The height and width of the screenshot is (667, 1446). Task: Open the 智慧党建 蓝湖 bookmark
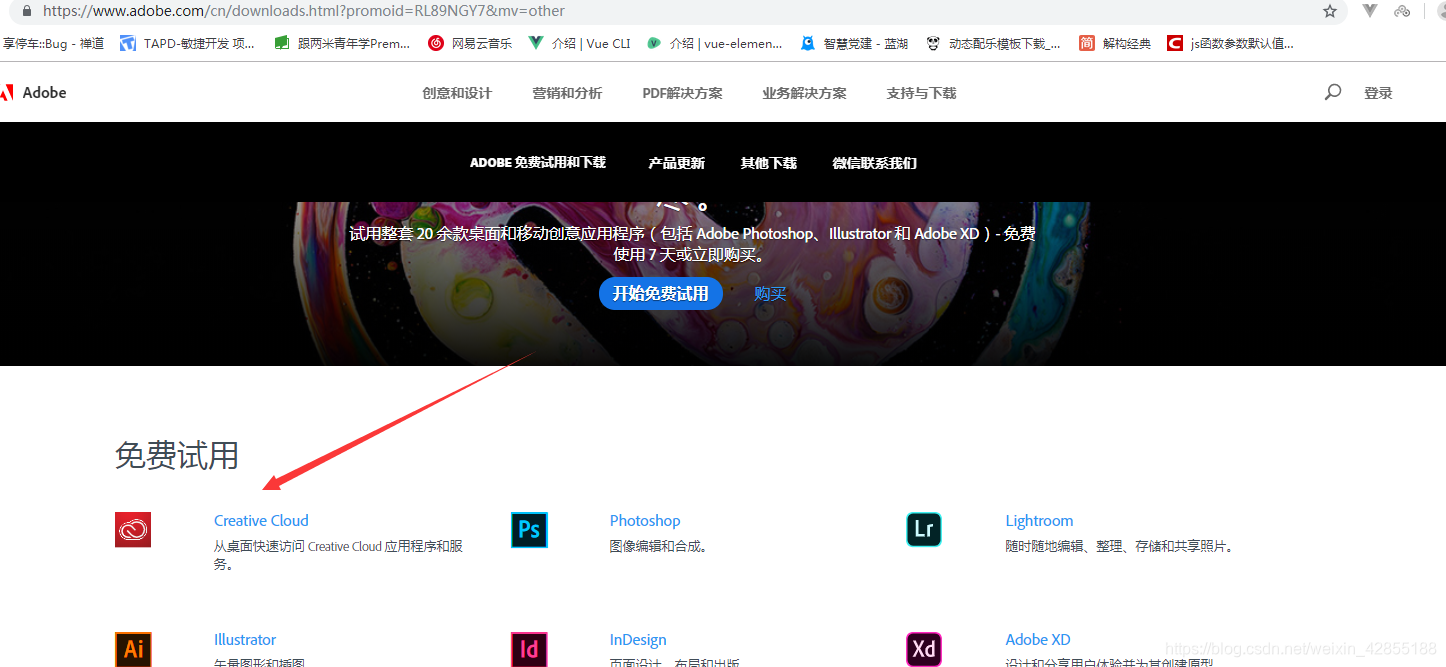854,43
